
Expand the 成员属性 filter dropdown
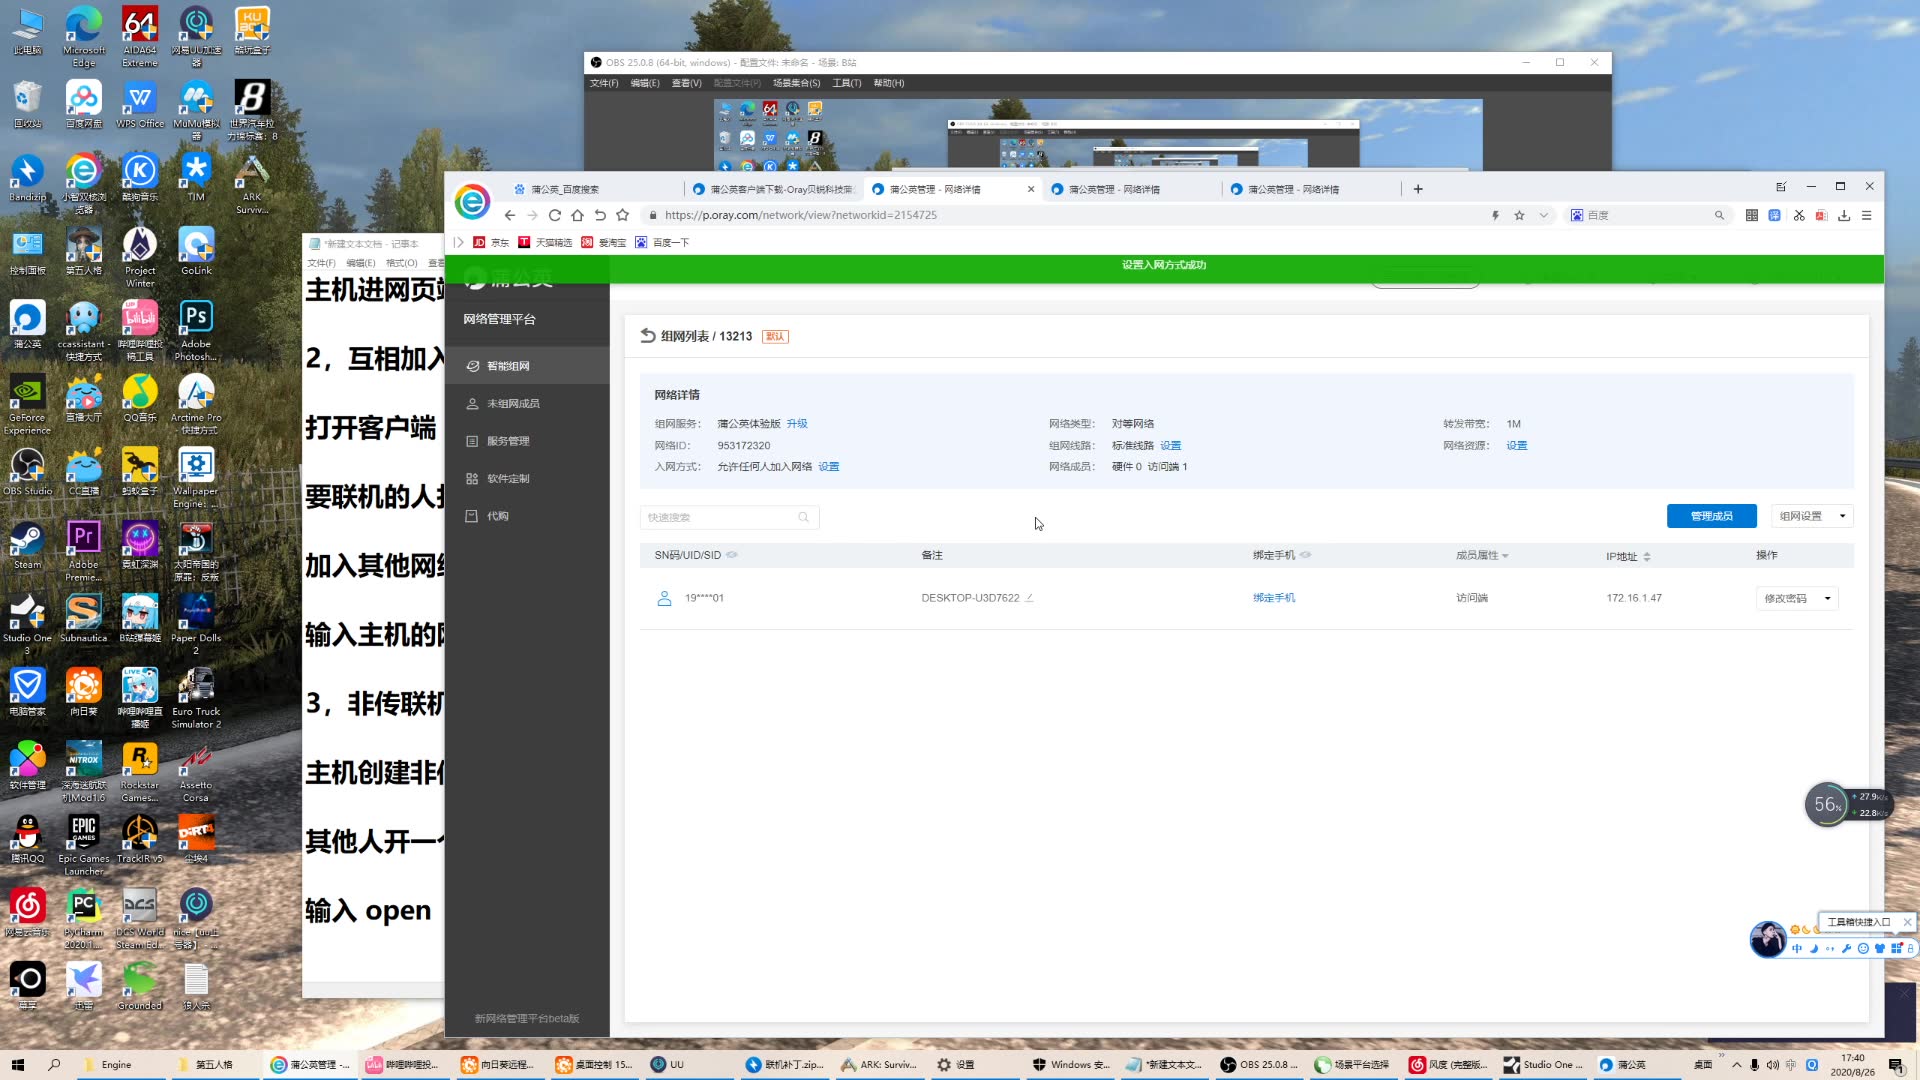(1505, 556)
